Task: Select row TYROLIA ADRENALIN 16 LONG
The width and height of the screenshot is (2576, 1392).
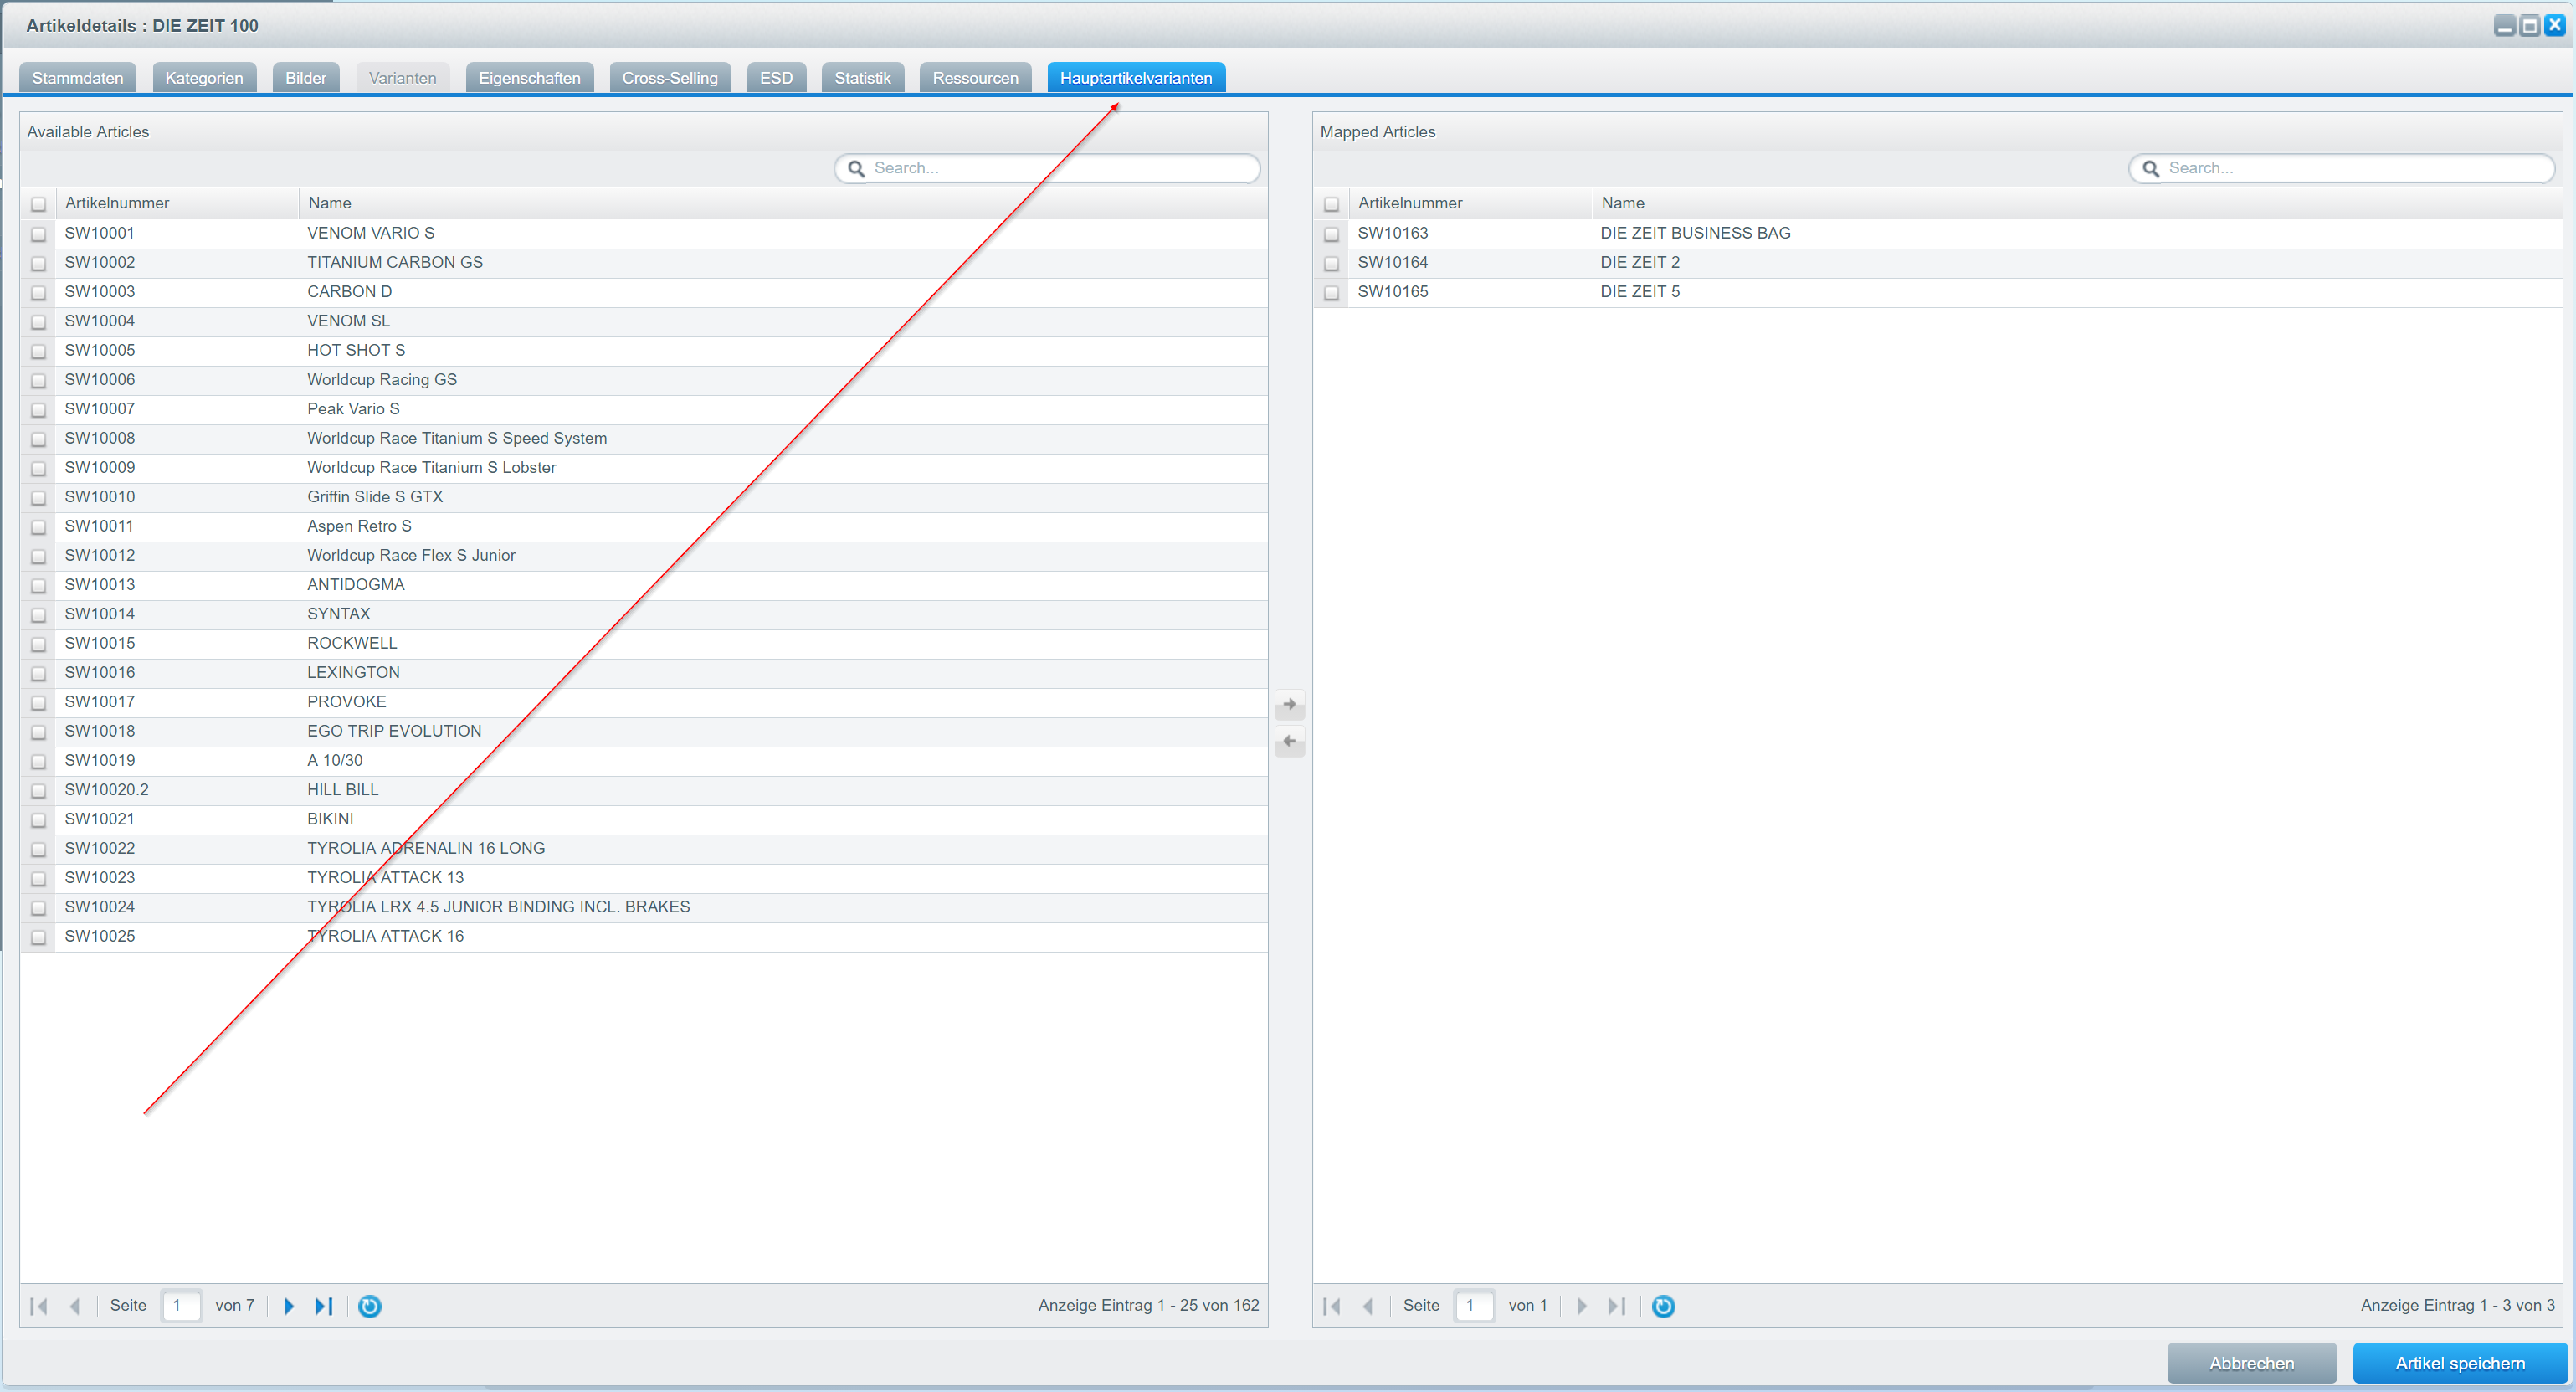Action: click(x=644, y=849)
